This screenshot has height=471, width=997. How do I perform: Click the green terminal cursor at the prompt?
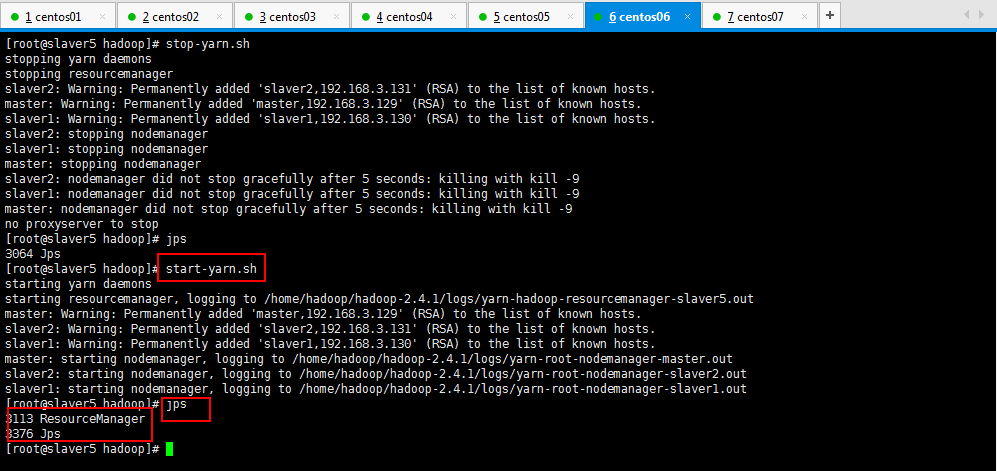169,449
